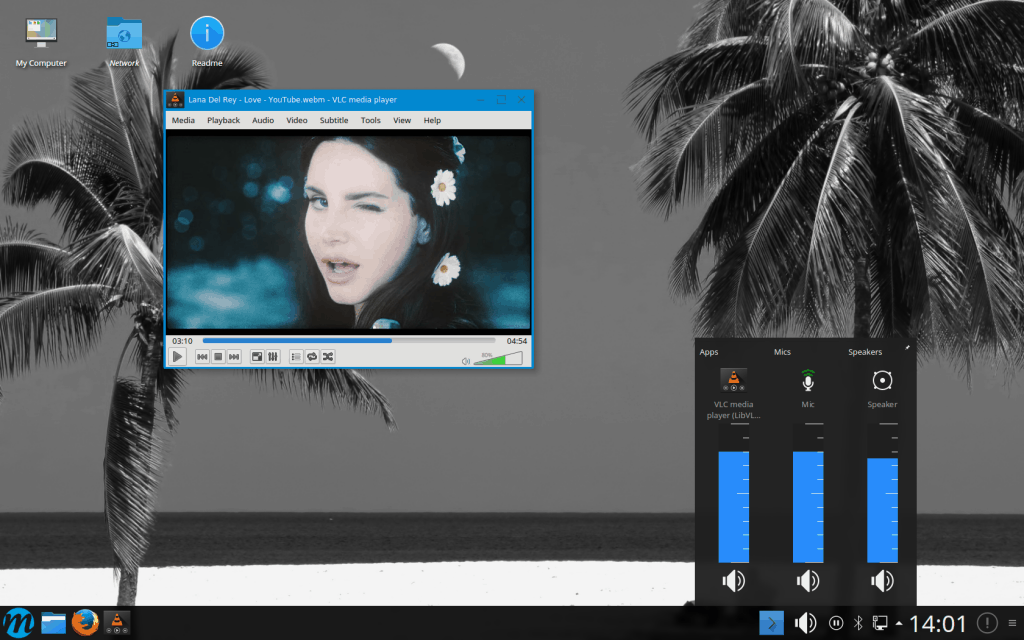Stop playback in VLC
This screenshot has width=1024, height=640.
218,357
